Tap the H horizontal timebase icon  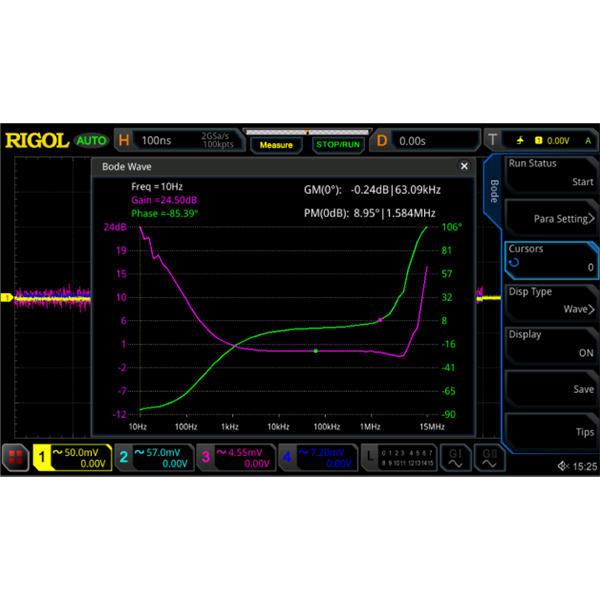124,140
